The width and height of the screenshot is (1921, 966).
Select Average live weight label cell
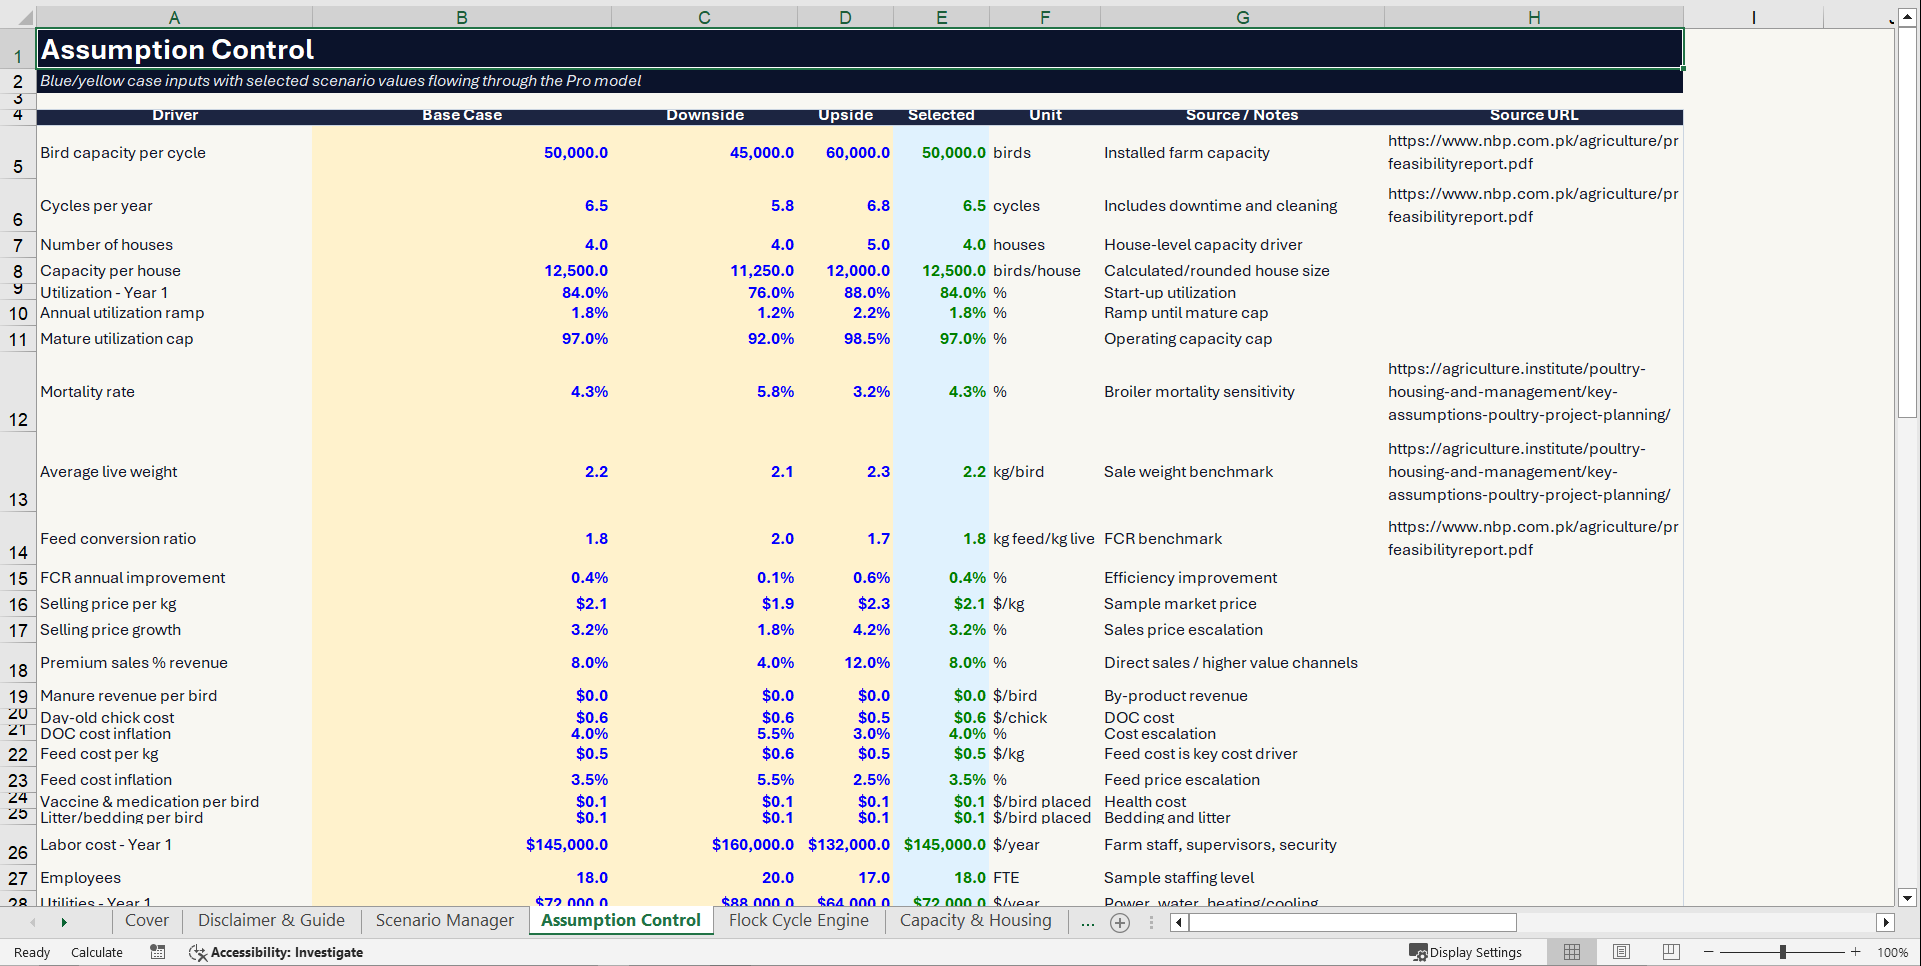point(174,472)
